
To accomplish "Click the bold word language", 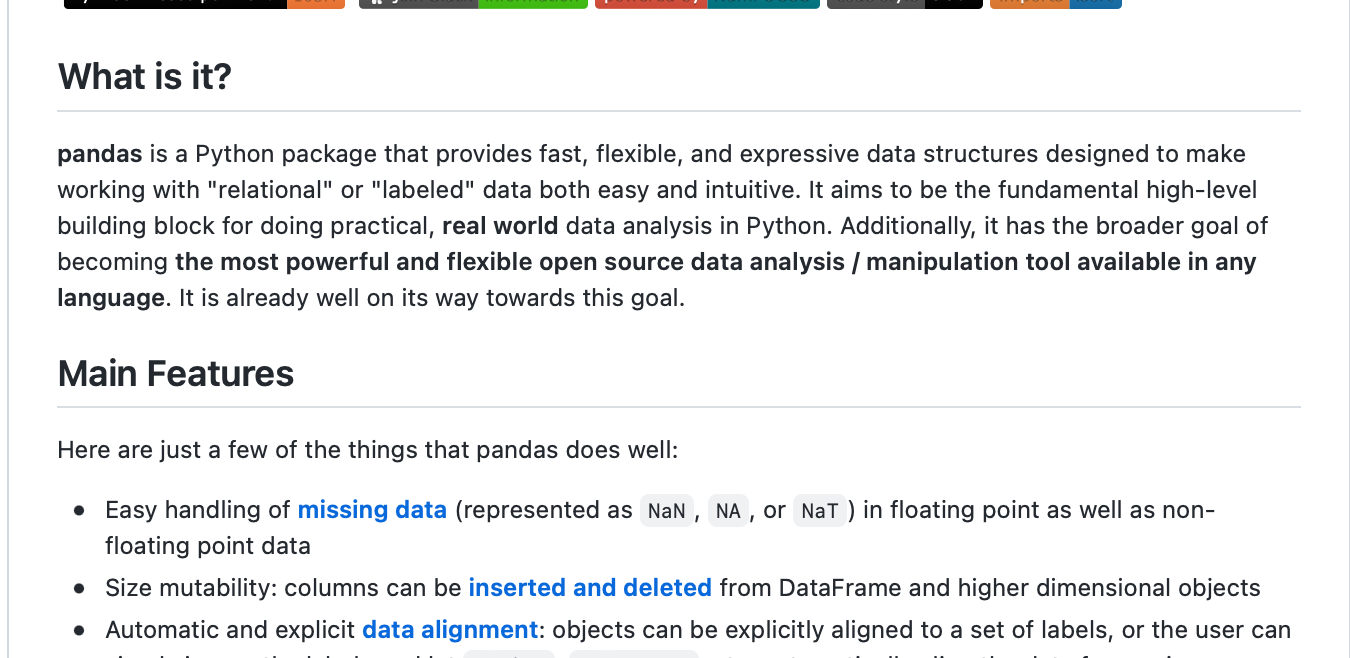I will tap(111, 298).
